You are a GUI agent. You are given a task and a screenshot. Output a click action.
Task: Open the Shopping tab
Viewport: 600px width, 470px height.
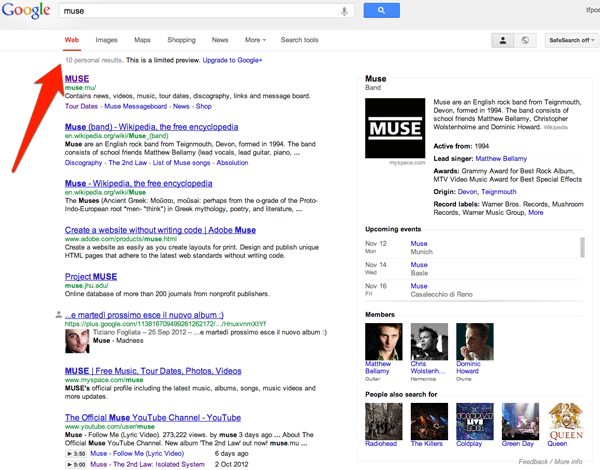click(x=181, y=40)
